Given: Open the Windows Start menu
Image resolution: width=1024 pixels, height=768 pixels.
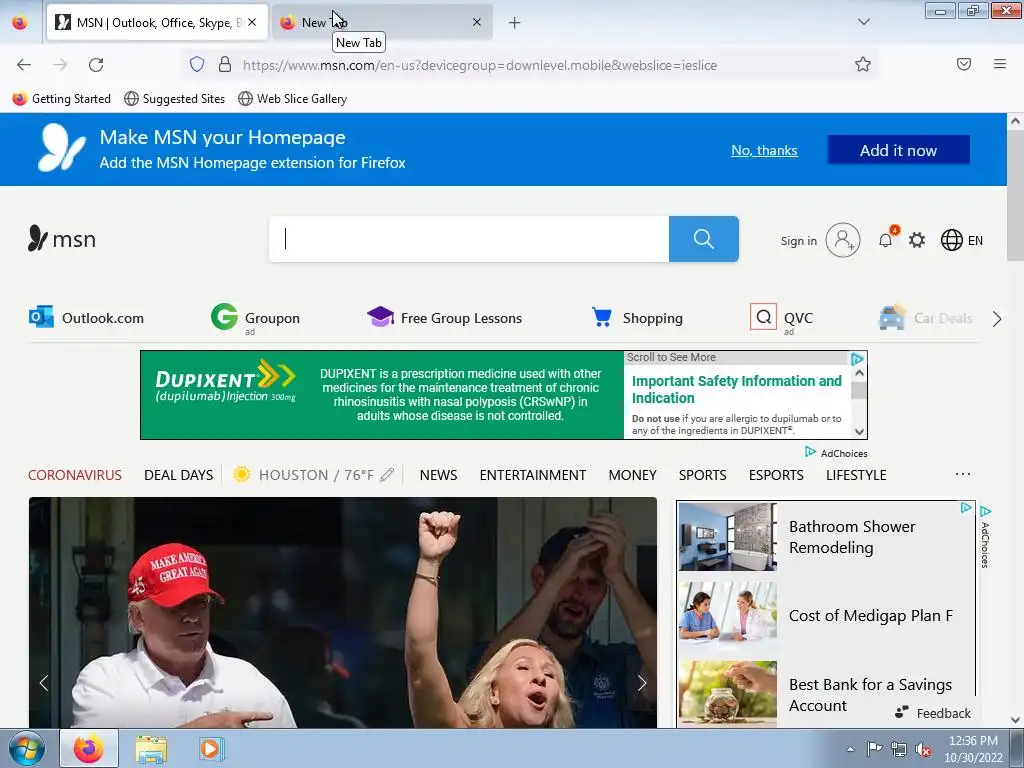Looking at the screenshot, I should pyautogui.click(x=27, y=748).
